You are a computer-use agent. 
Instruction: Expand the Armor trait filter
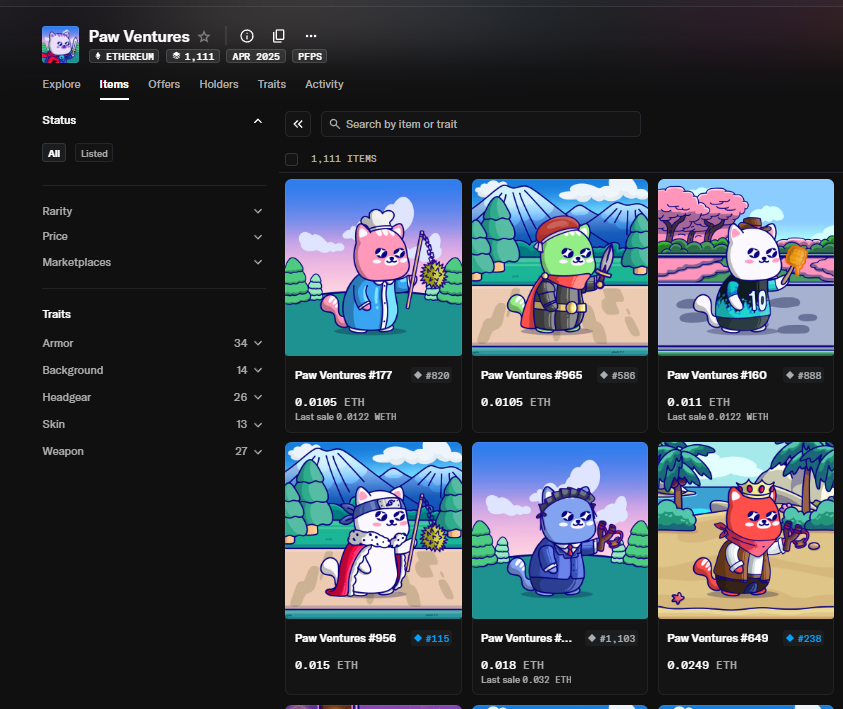pos(154,343)
